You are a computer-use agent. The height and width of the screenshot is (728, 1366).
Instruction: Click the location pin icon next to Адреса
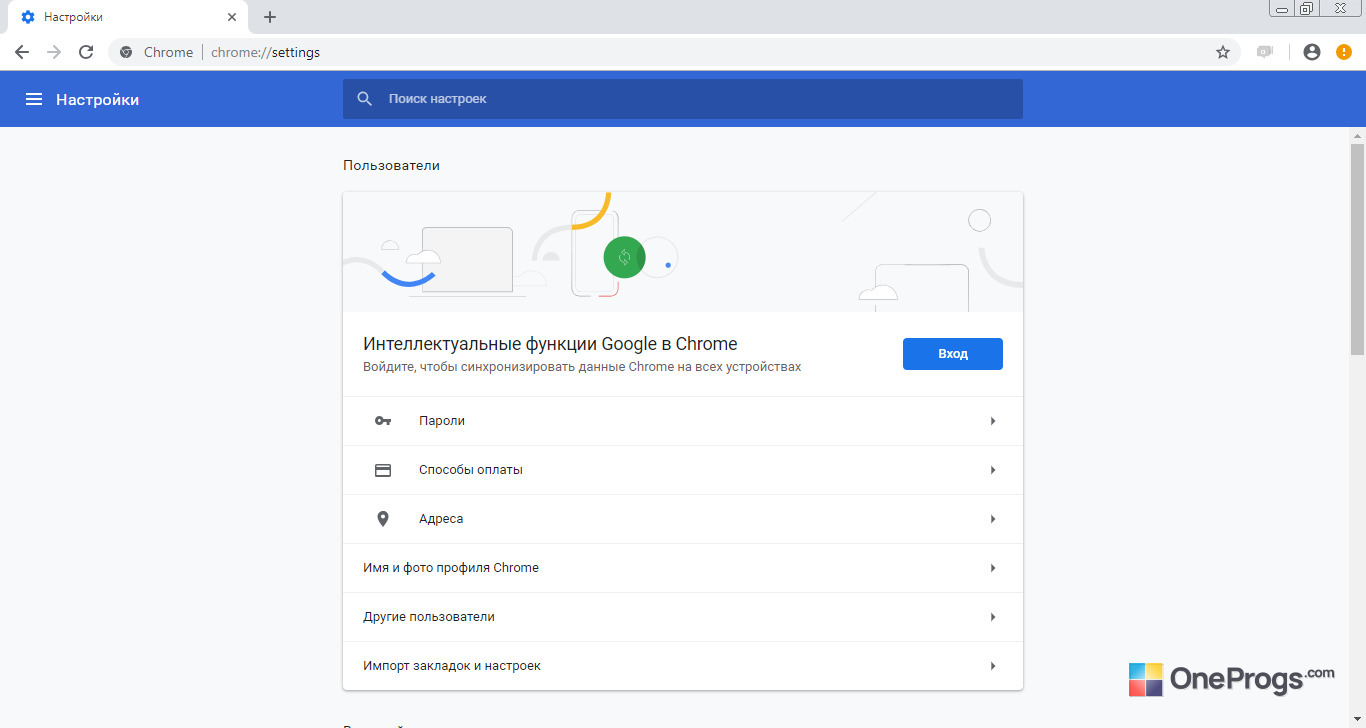pyautogui.click(x=383, y=519)
